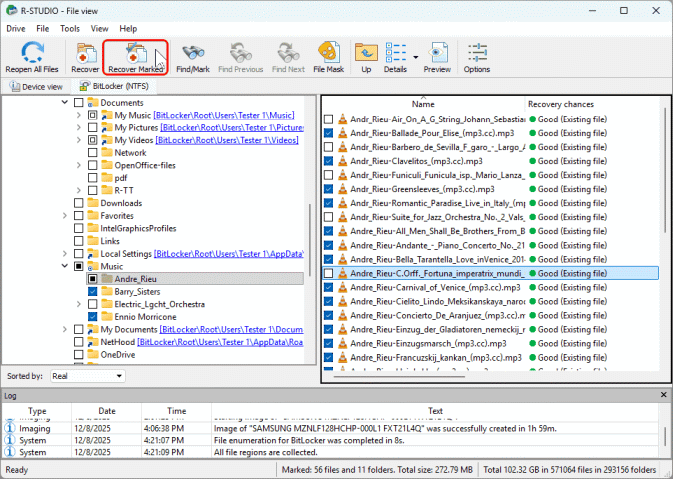Toggle the Preview pane icon

point(436,54)
